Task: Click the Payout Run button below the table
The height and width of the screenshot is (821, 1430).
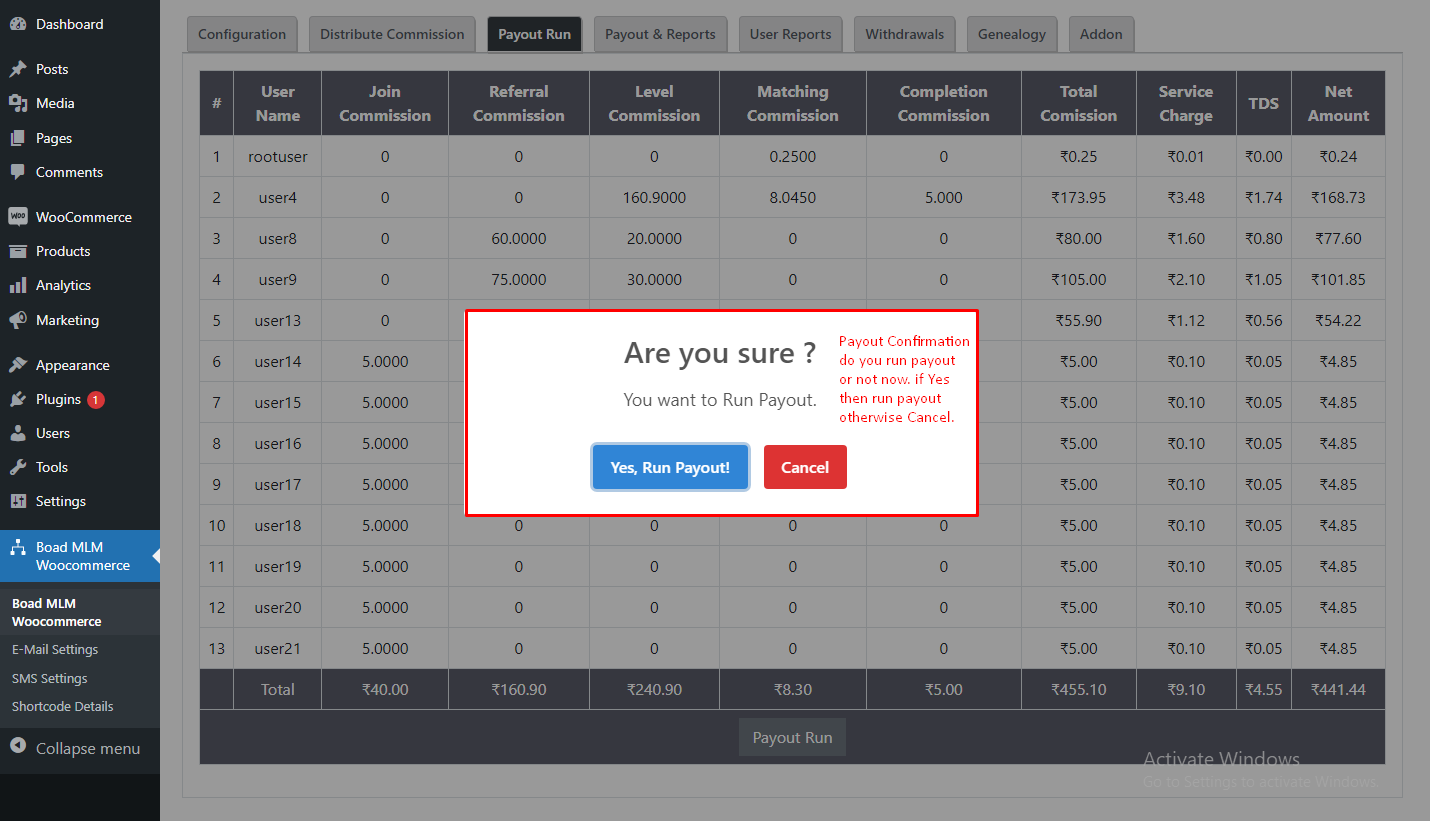Action: tap(792, 737)
